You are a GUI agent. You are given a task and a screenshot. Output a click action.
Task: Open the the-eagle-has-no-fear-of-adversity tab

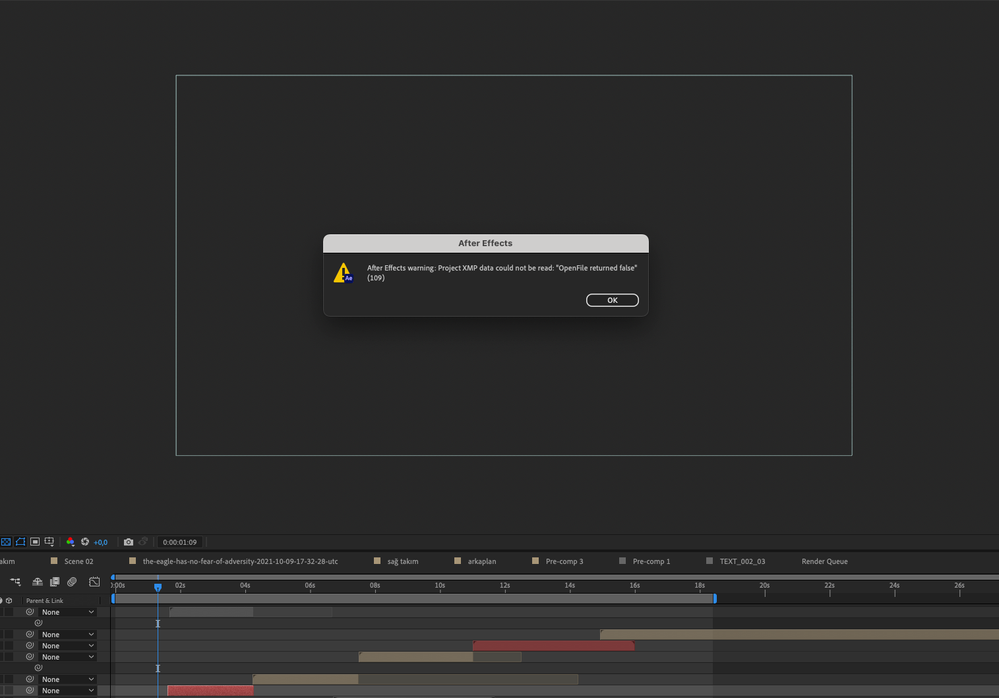240,561
